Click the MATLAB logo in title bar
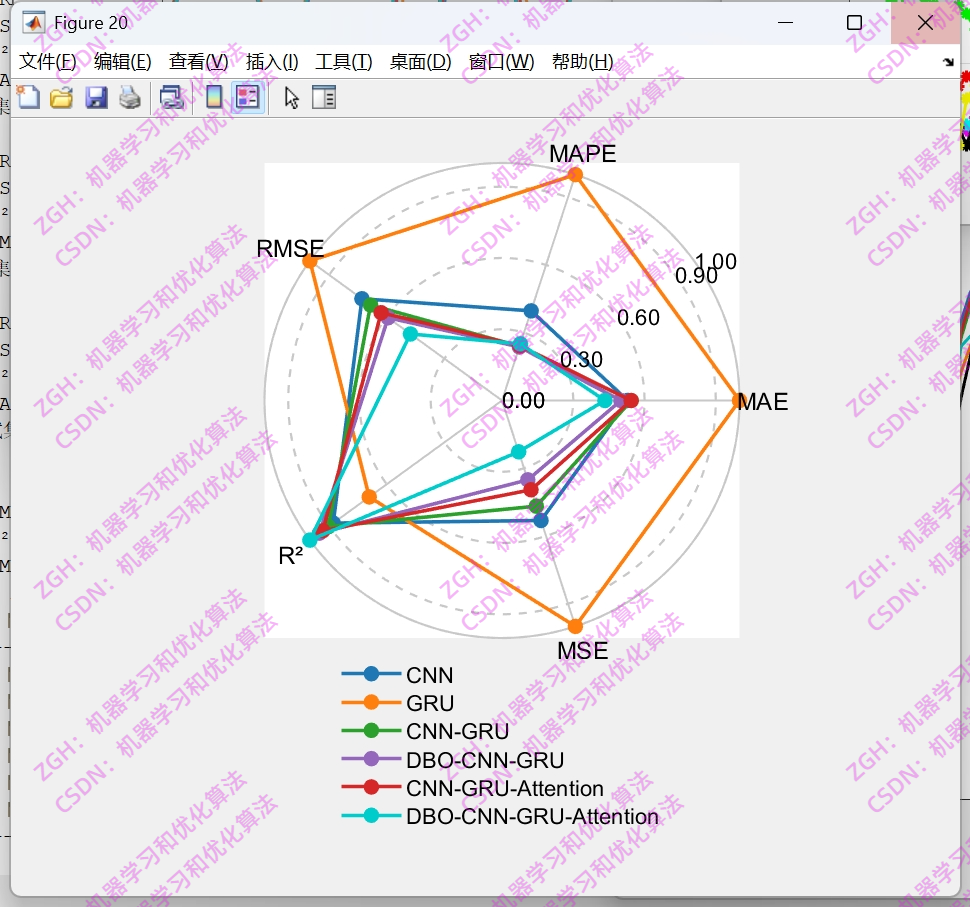Screen dimensions: 970x907 pyautogui.click(x=33, y=23)
